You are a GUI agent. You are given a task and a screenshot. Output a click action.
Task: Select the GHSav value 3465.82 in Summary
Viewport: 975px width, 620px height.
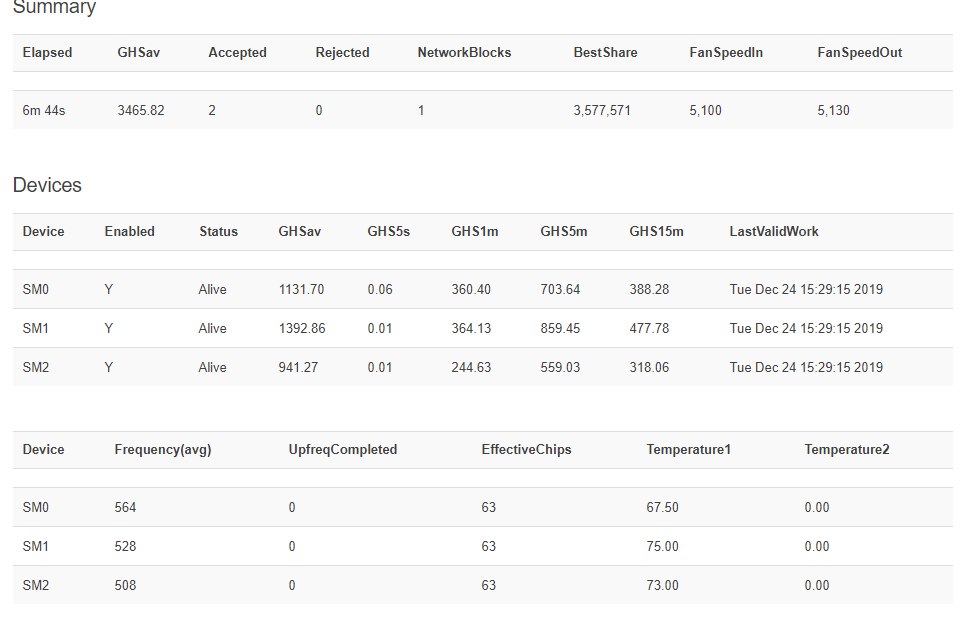(141, 111)
